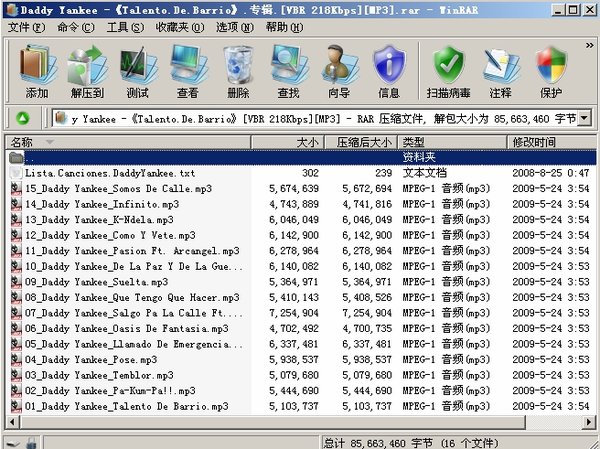This screenshot has height=449, width=600.
Task: Select file 03_Daddy Yankee_Temblor.mp3
Action: click(99, 375)
